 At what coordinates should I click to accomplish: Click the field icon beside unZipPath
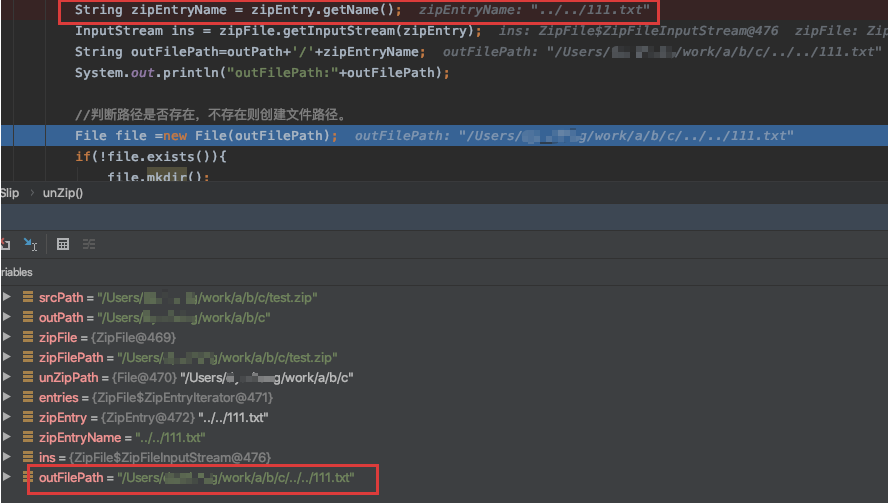point(28,377)
